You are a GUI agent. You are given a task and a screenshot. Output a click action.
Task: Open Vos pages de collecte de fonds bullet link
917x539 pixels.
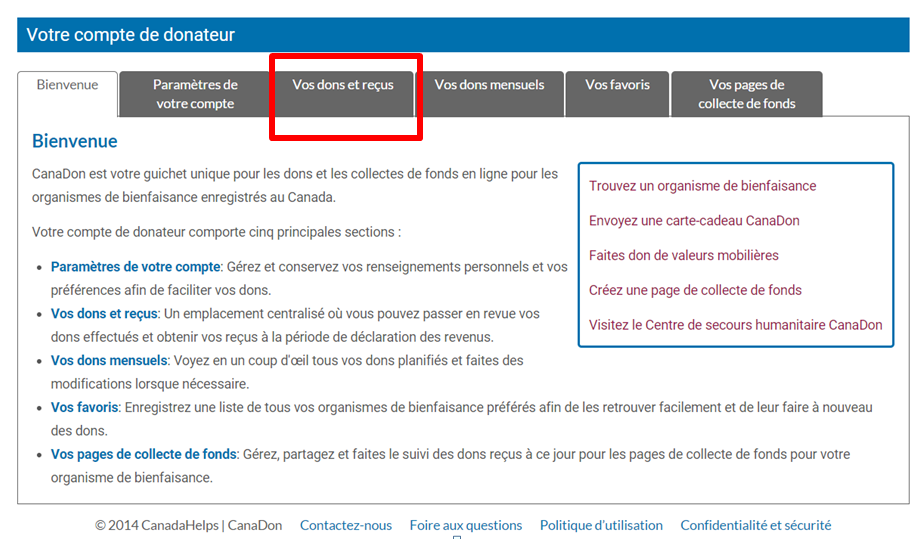pos(143,454)
